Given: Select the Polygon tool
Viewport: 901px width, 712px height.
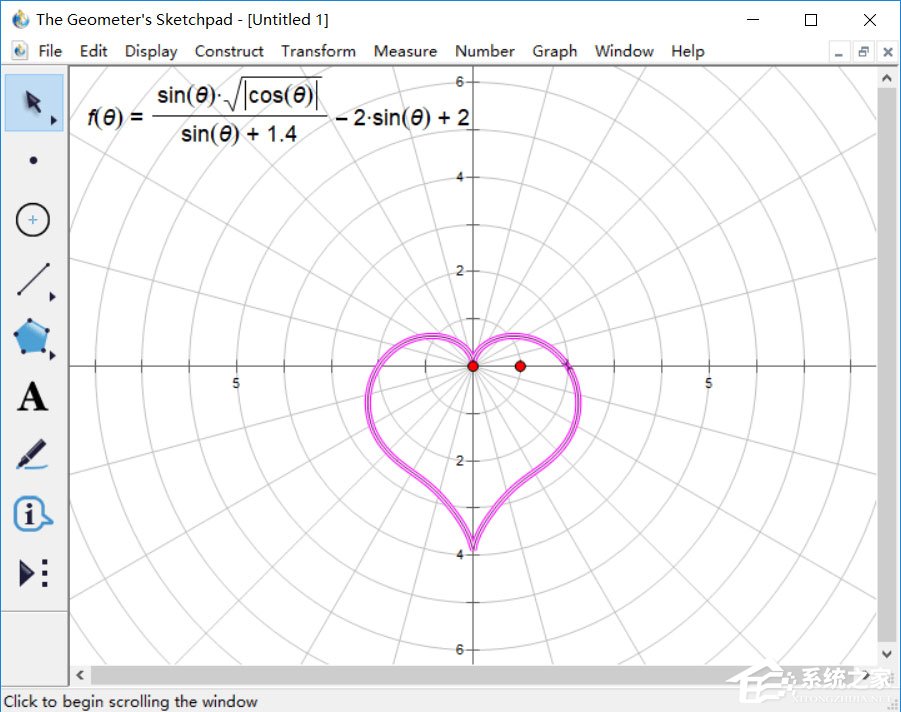Looking at the screenshot, I should tap(32, 337).
